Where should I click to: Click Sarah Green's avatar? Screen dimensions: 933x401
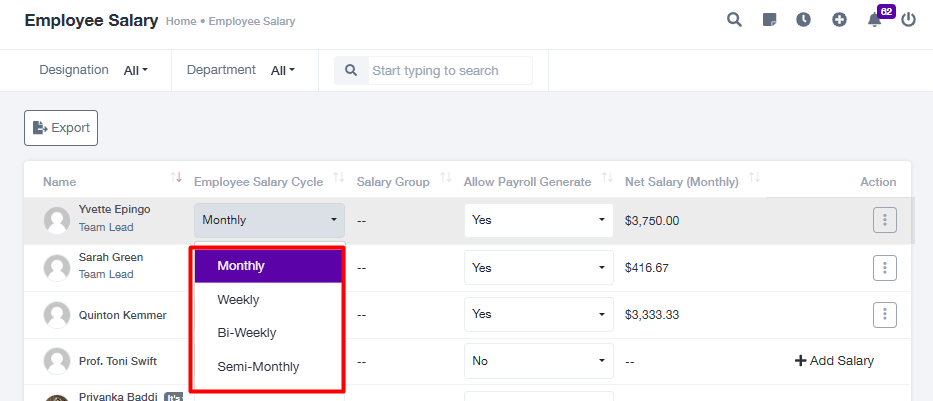pos(57,268)
